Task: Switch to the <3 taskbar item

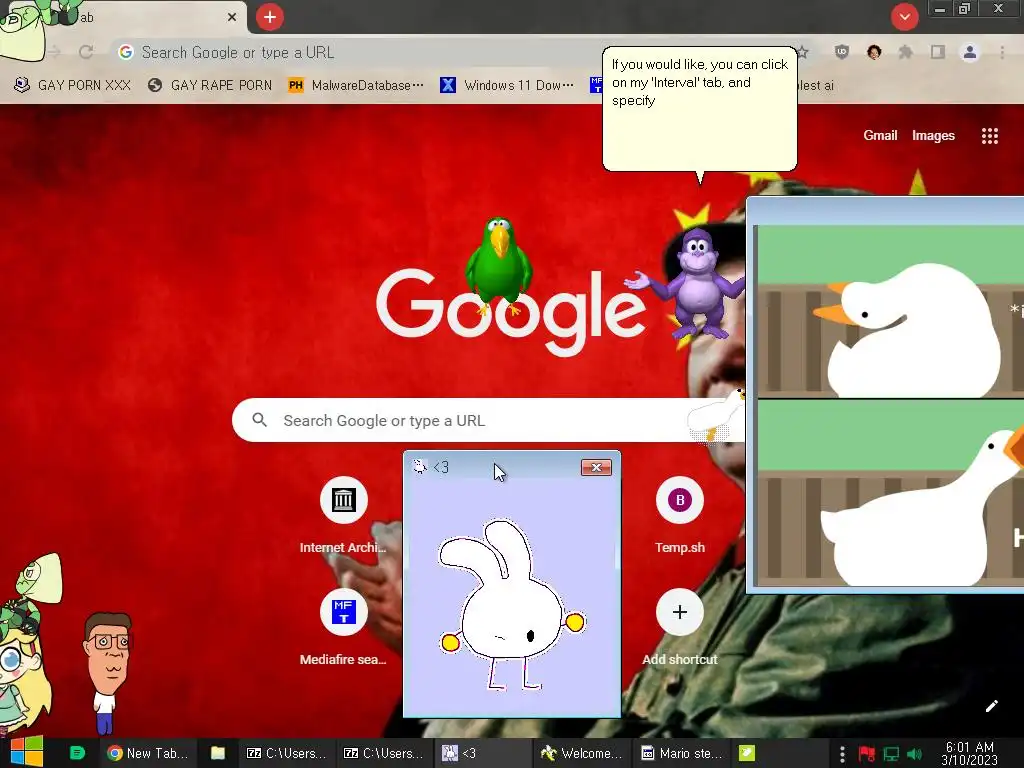Action: click(x=483, y=753)
